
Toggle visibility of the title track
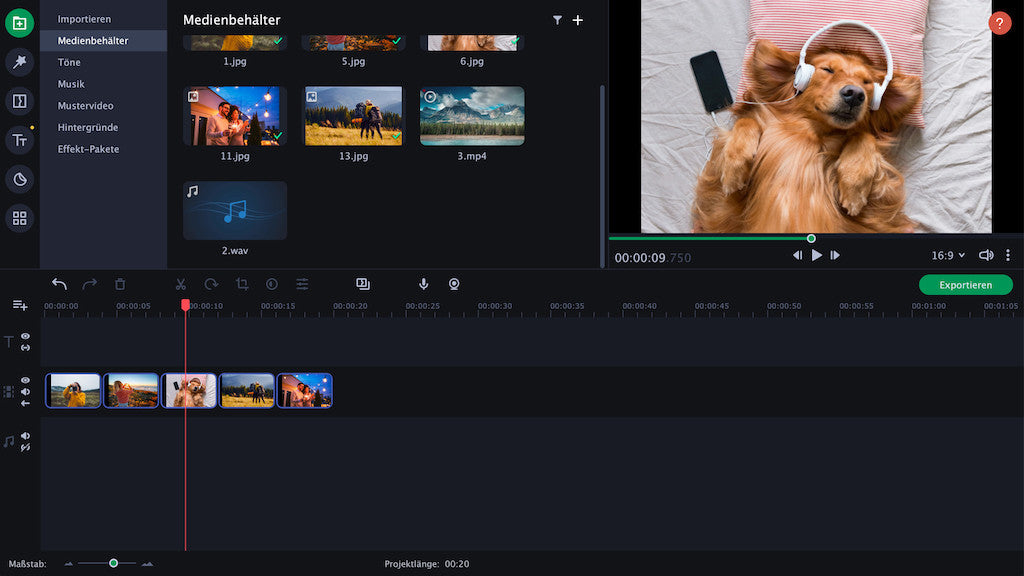coord(25,337)
